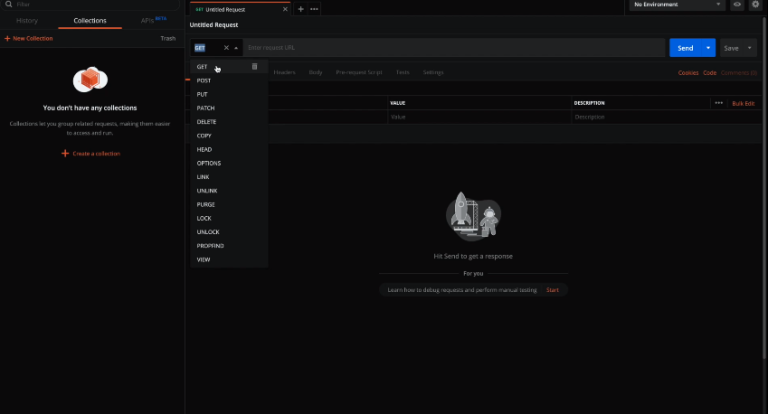Click the trash icon beside GET in dropdown

pyautogui.click(x=254, y=66)
